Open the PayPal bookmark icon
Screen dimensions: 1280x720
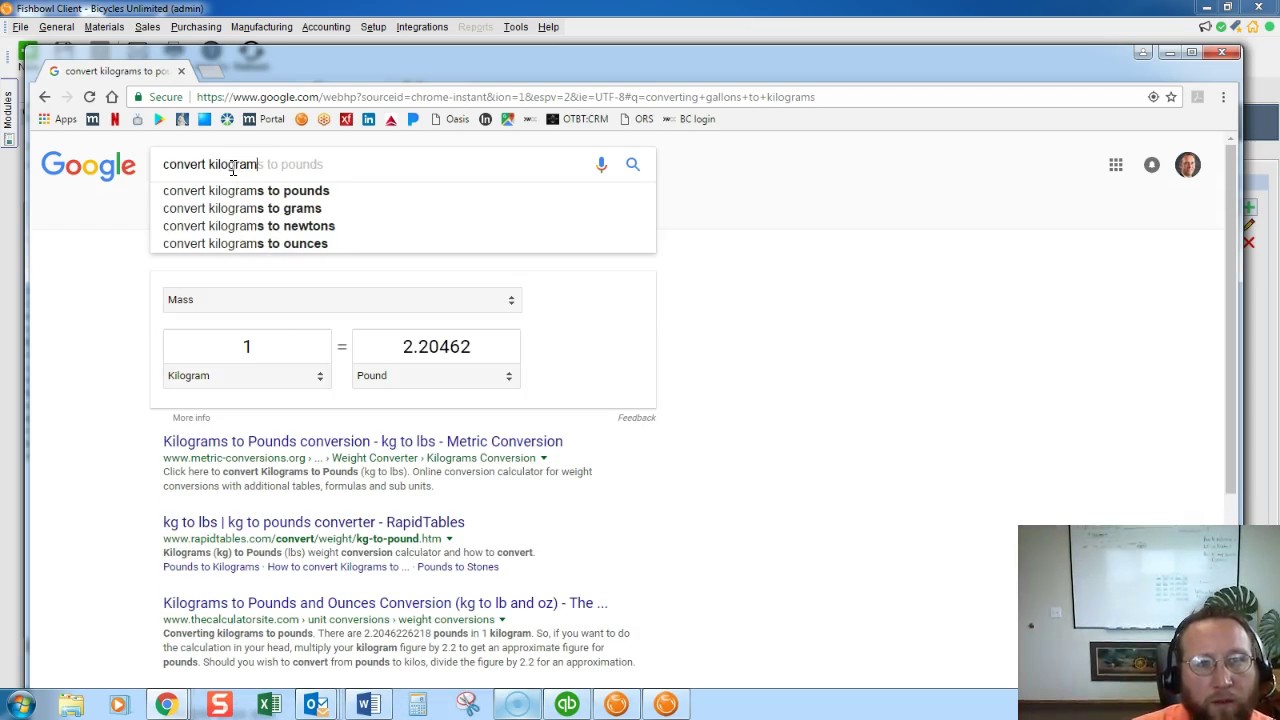point(413,119)
